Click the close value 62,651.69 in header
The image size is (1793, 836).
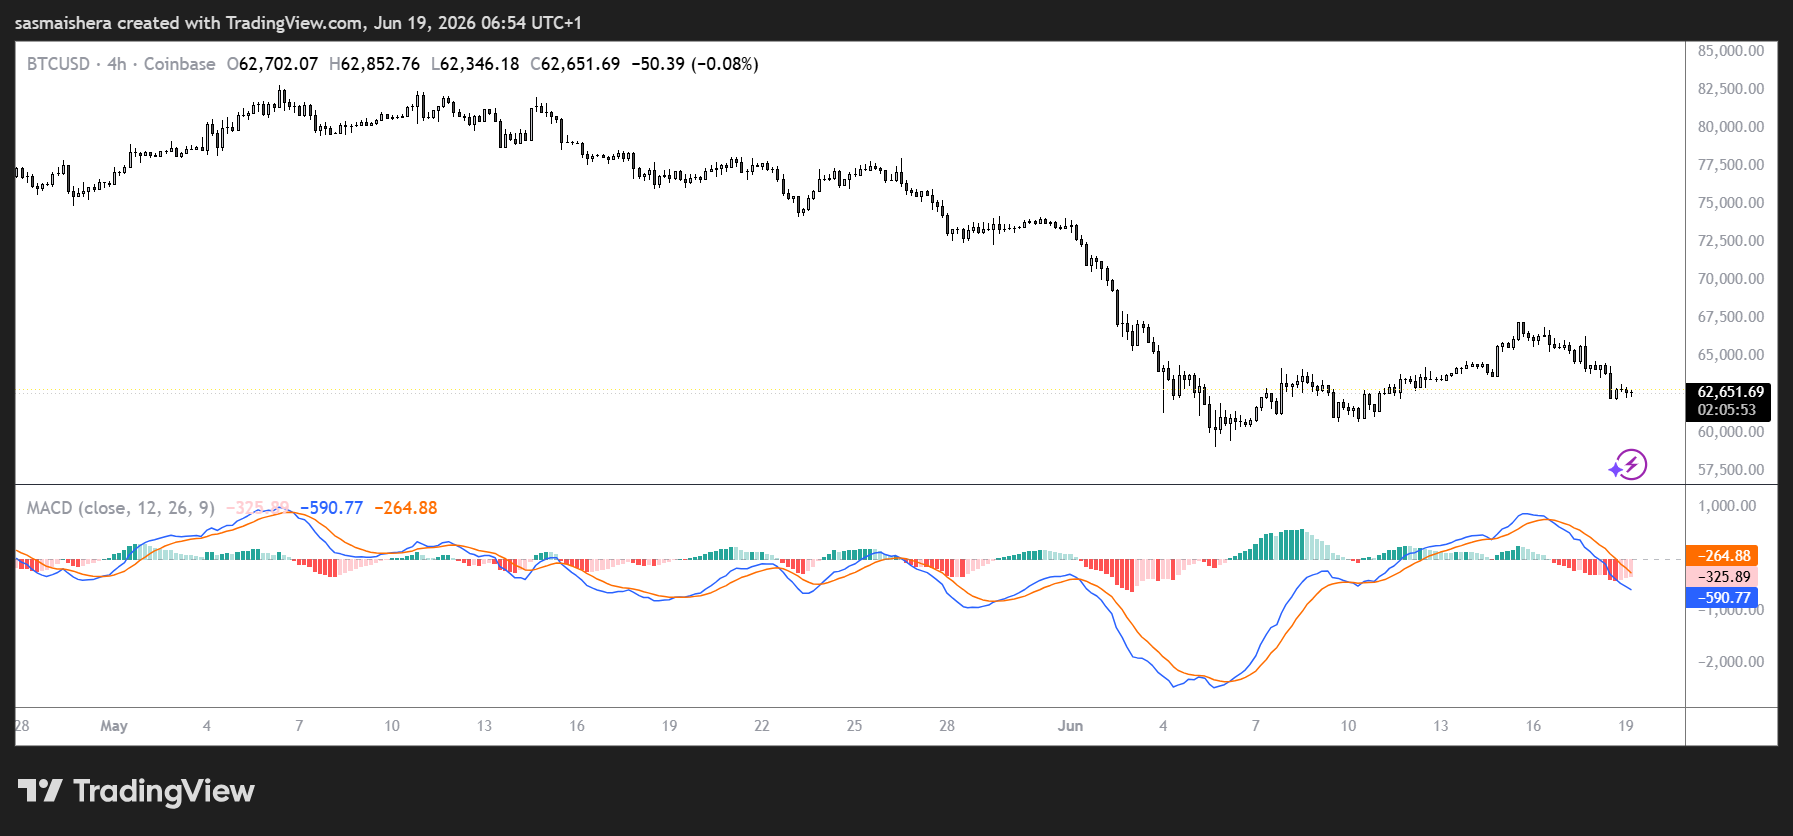click(580, 64)
